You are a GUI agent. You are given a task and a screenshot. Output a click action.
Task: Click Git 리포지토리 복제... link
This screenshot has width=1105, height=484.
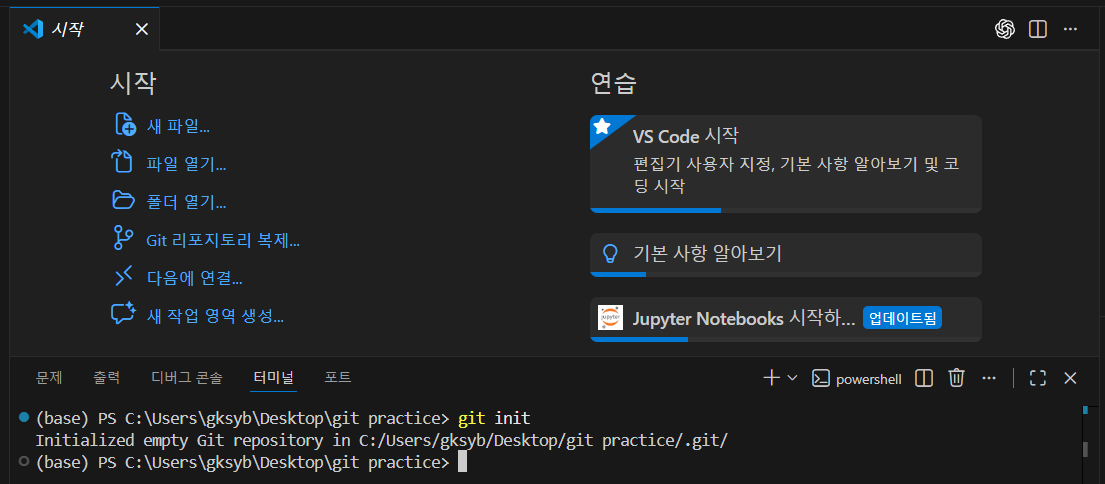click(223, 241)
